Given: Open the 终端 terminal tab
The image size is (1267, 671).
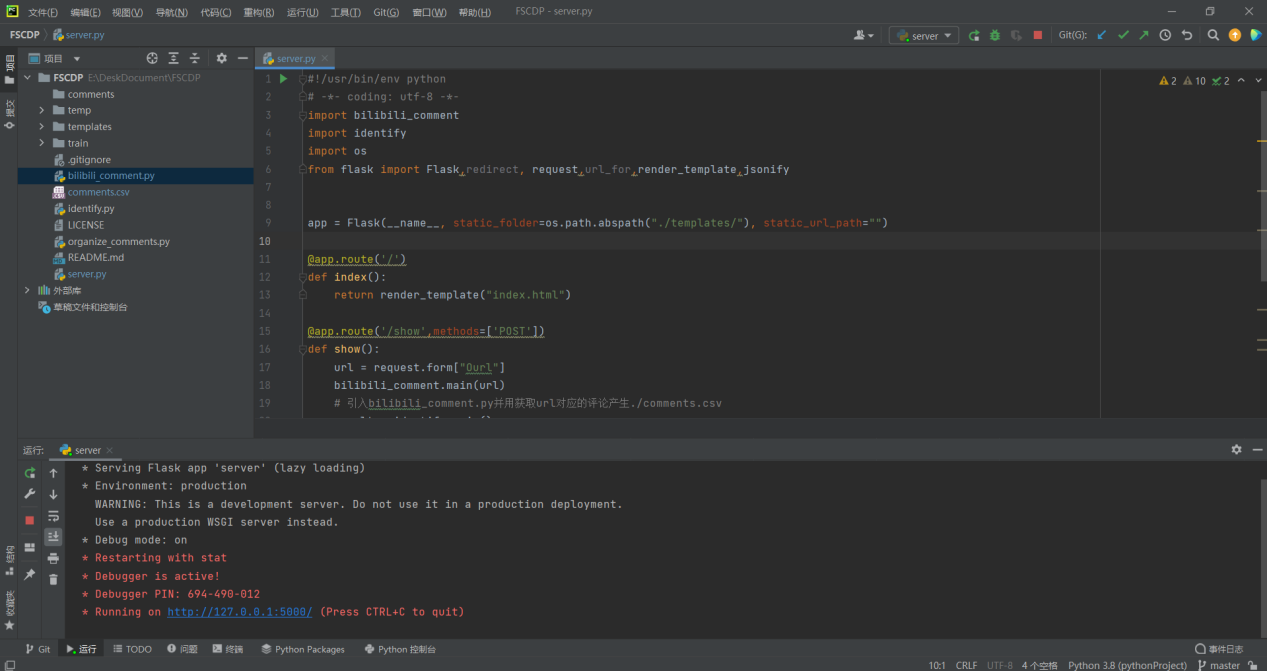Looking at the screenshot, I should (x=228, y=649).
